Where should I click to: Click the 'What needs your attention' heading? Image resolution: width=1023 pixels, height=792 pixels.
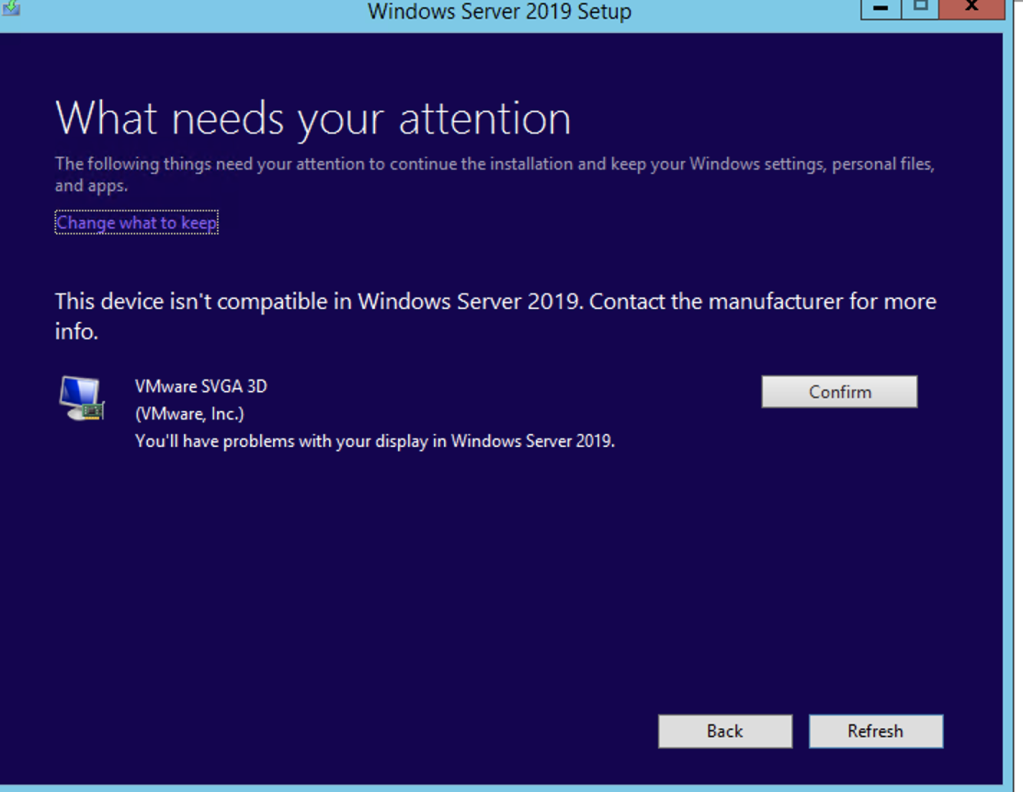pyautogui.click(x=313, y=119)
